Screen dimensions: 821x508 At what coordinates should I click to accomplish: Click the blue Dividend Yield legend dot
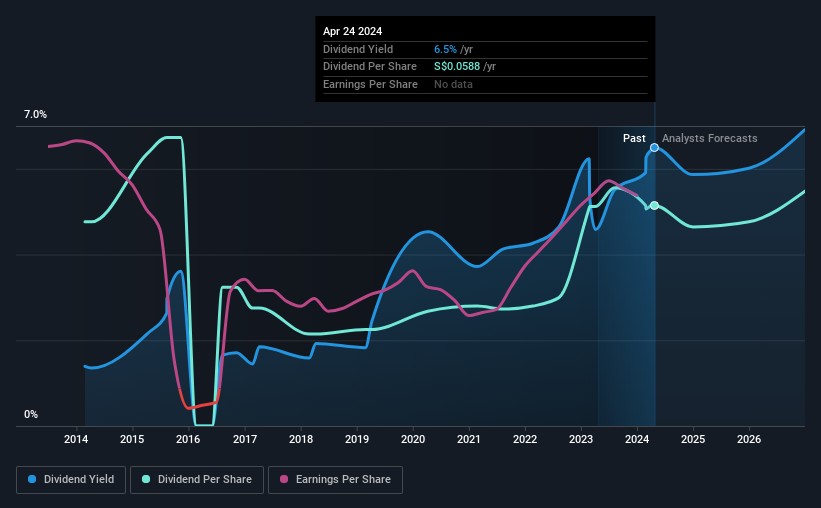(32, 479)
